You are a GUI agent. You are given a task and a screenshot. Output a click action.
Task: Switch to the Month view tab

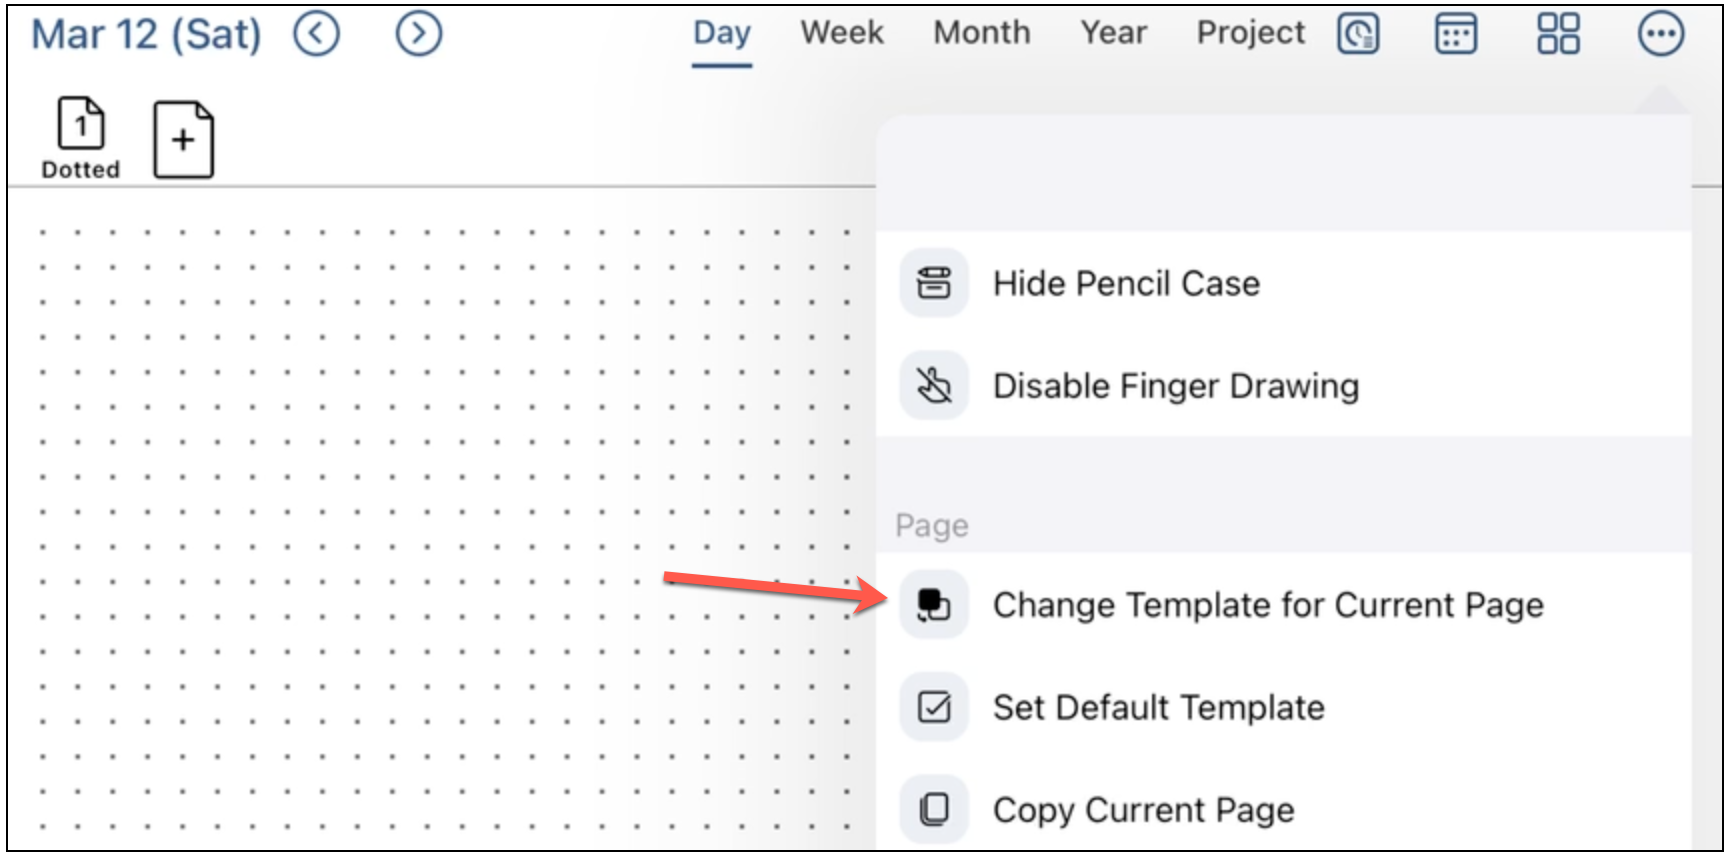981,31
